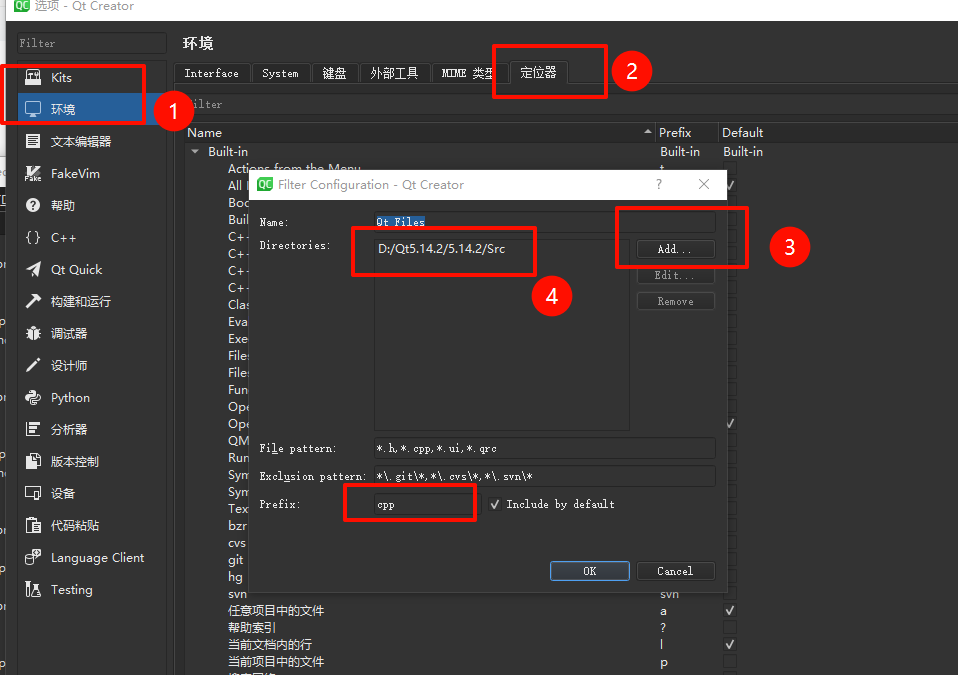Click the Cancel button
This screenshot has height=675, width=958.
675,571
